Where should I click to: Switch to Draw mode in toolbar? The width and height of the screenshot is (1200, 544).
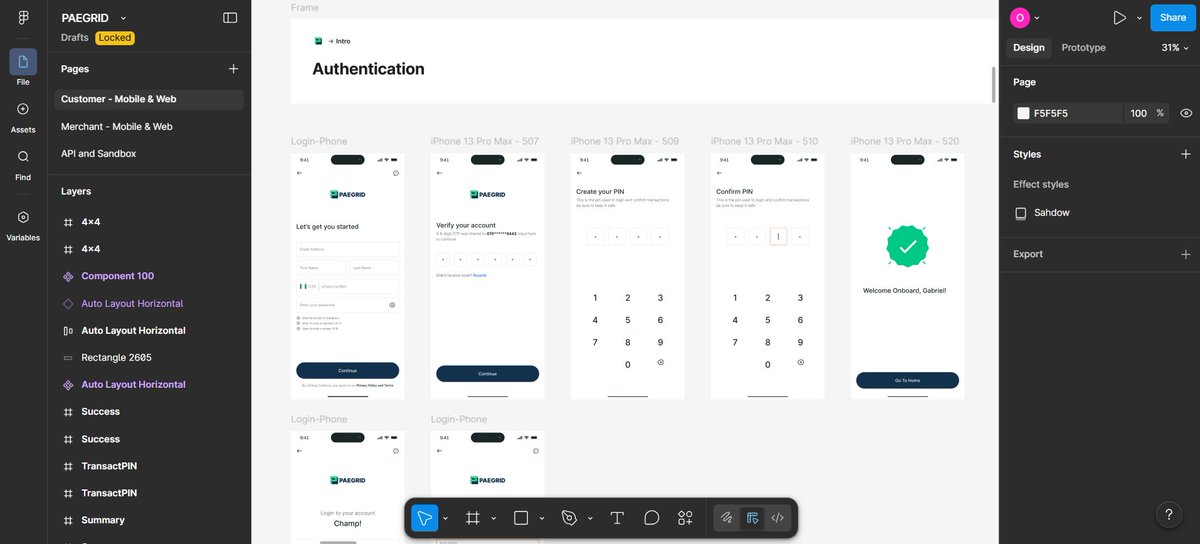[x=727, y=518]
